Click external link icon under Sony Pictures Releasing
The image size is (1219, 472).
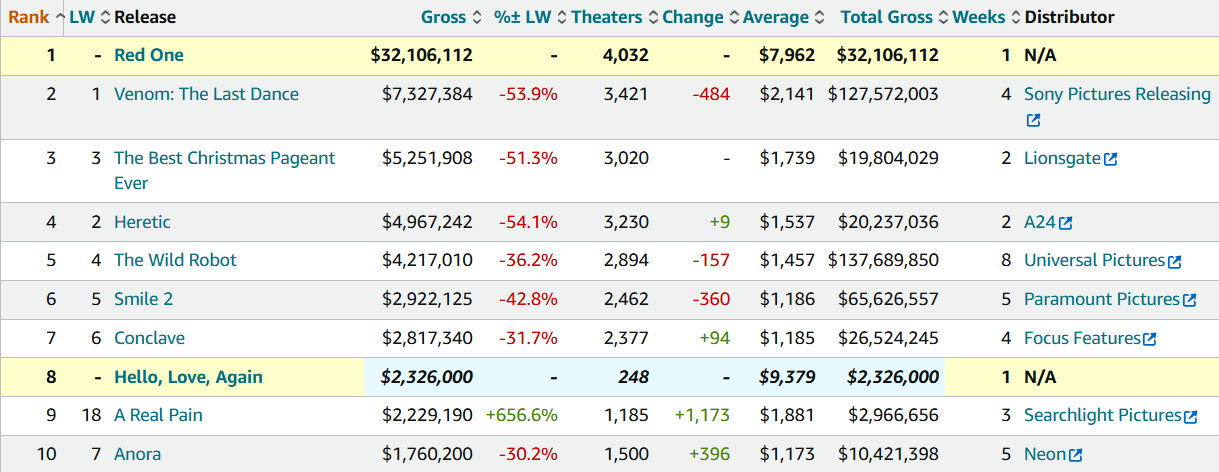(x=1033, y=120)
